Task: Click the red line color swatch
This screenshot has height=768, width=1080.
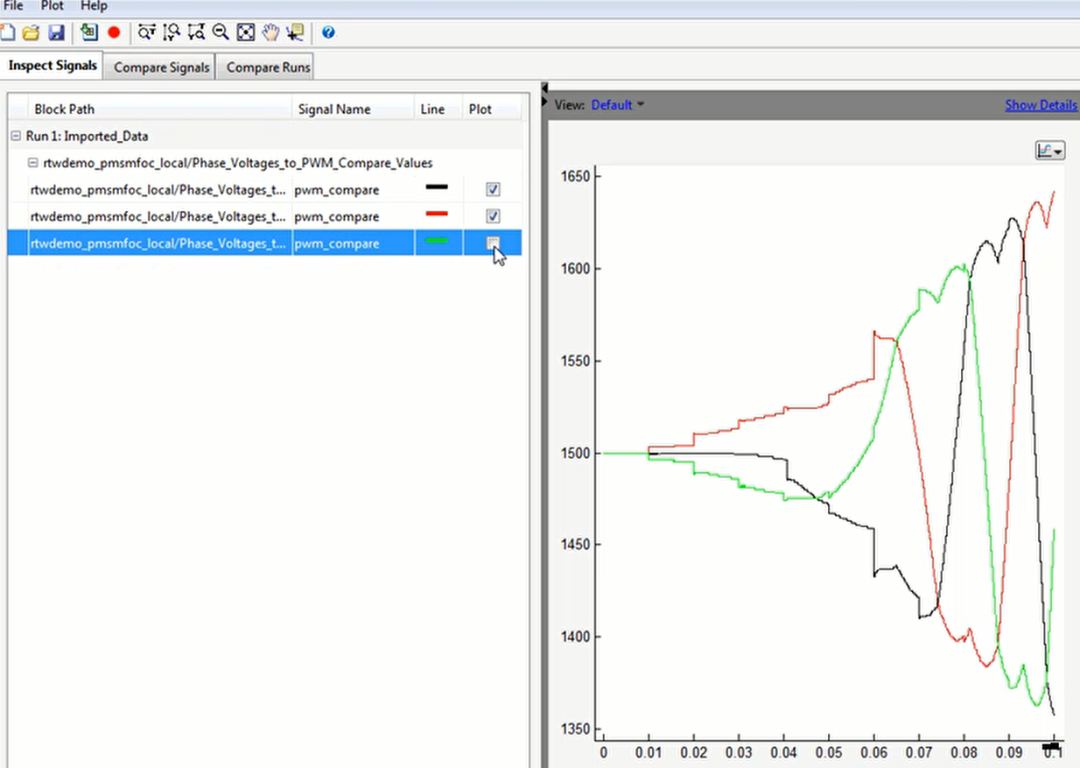Action: [x=436, y=214]
